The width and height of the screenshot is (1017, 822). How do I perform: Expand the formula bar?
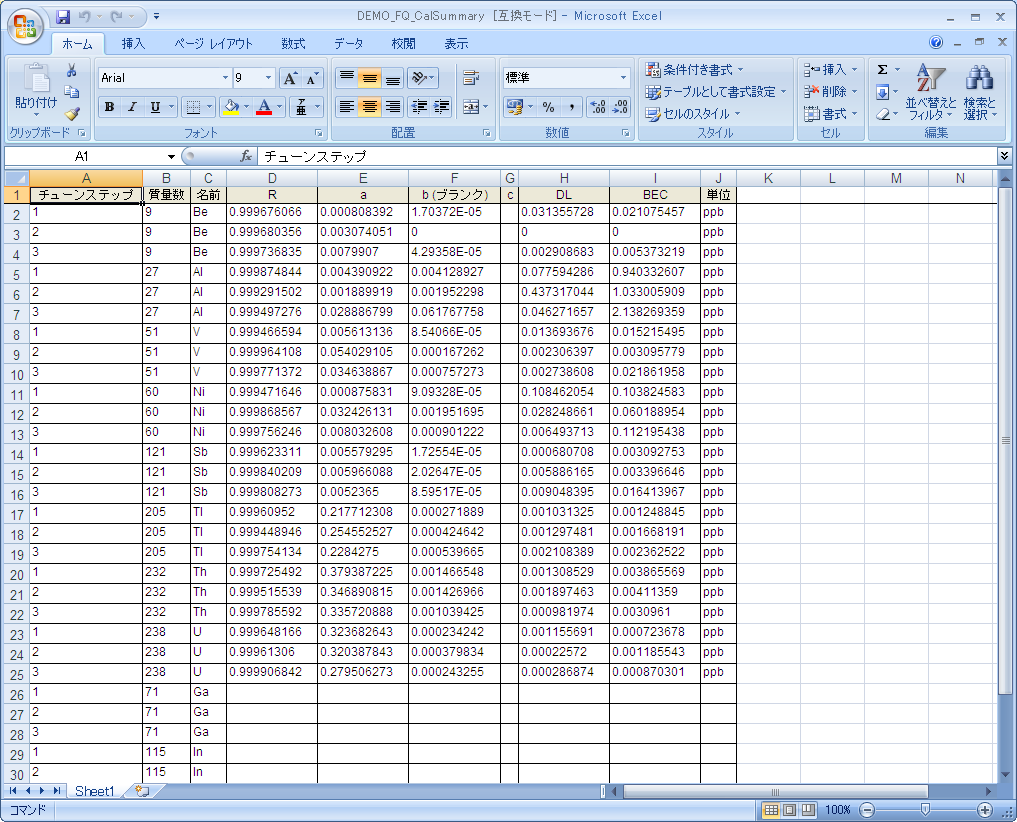(x=1004, y=156)
